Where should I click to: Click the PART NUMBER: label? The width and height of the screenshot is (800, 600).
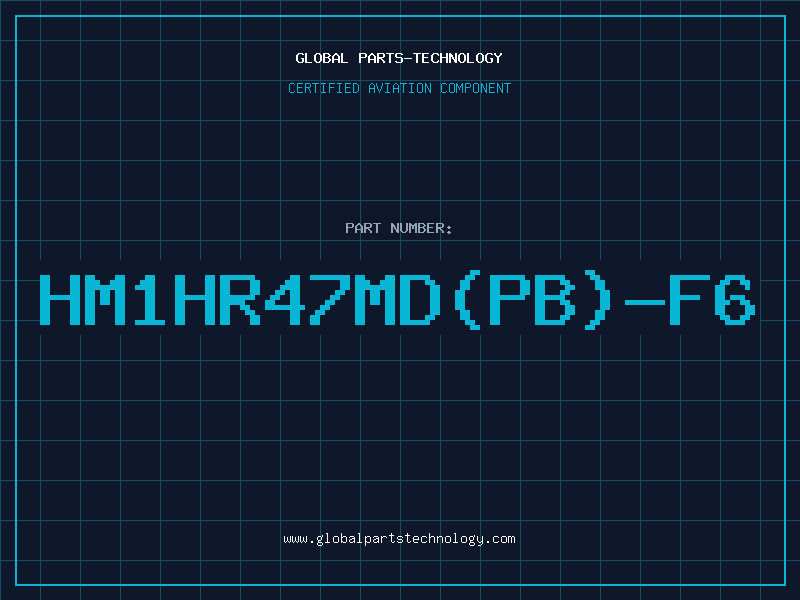pos(399,228)
